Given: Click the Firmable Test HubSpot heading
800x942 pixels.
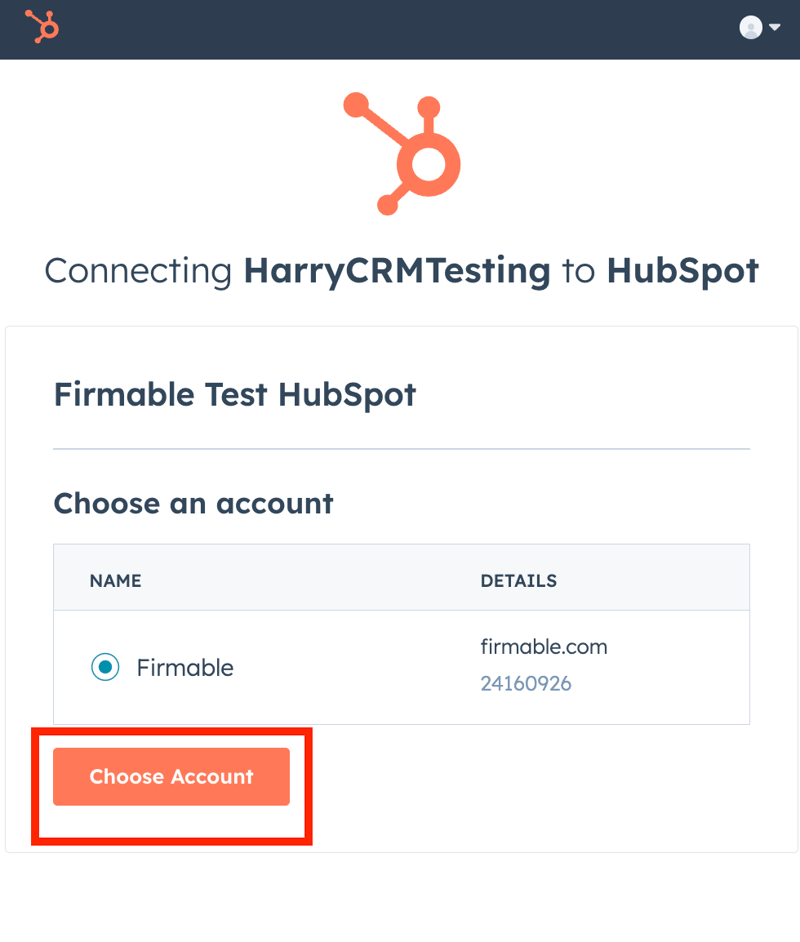Looking at the screenshot, I should tap(235, 394).
